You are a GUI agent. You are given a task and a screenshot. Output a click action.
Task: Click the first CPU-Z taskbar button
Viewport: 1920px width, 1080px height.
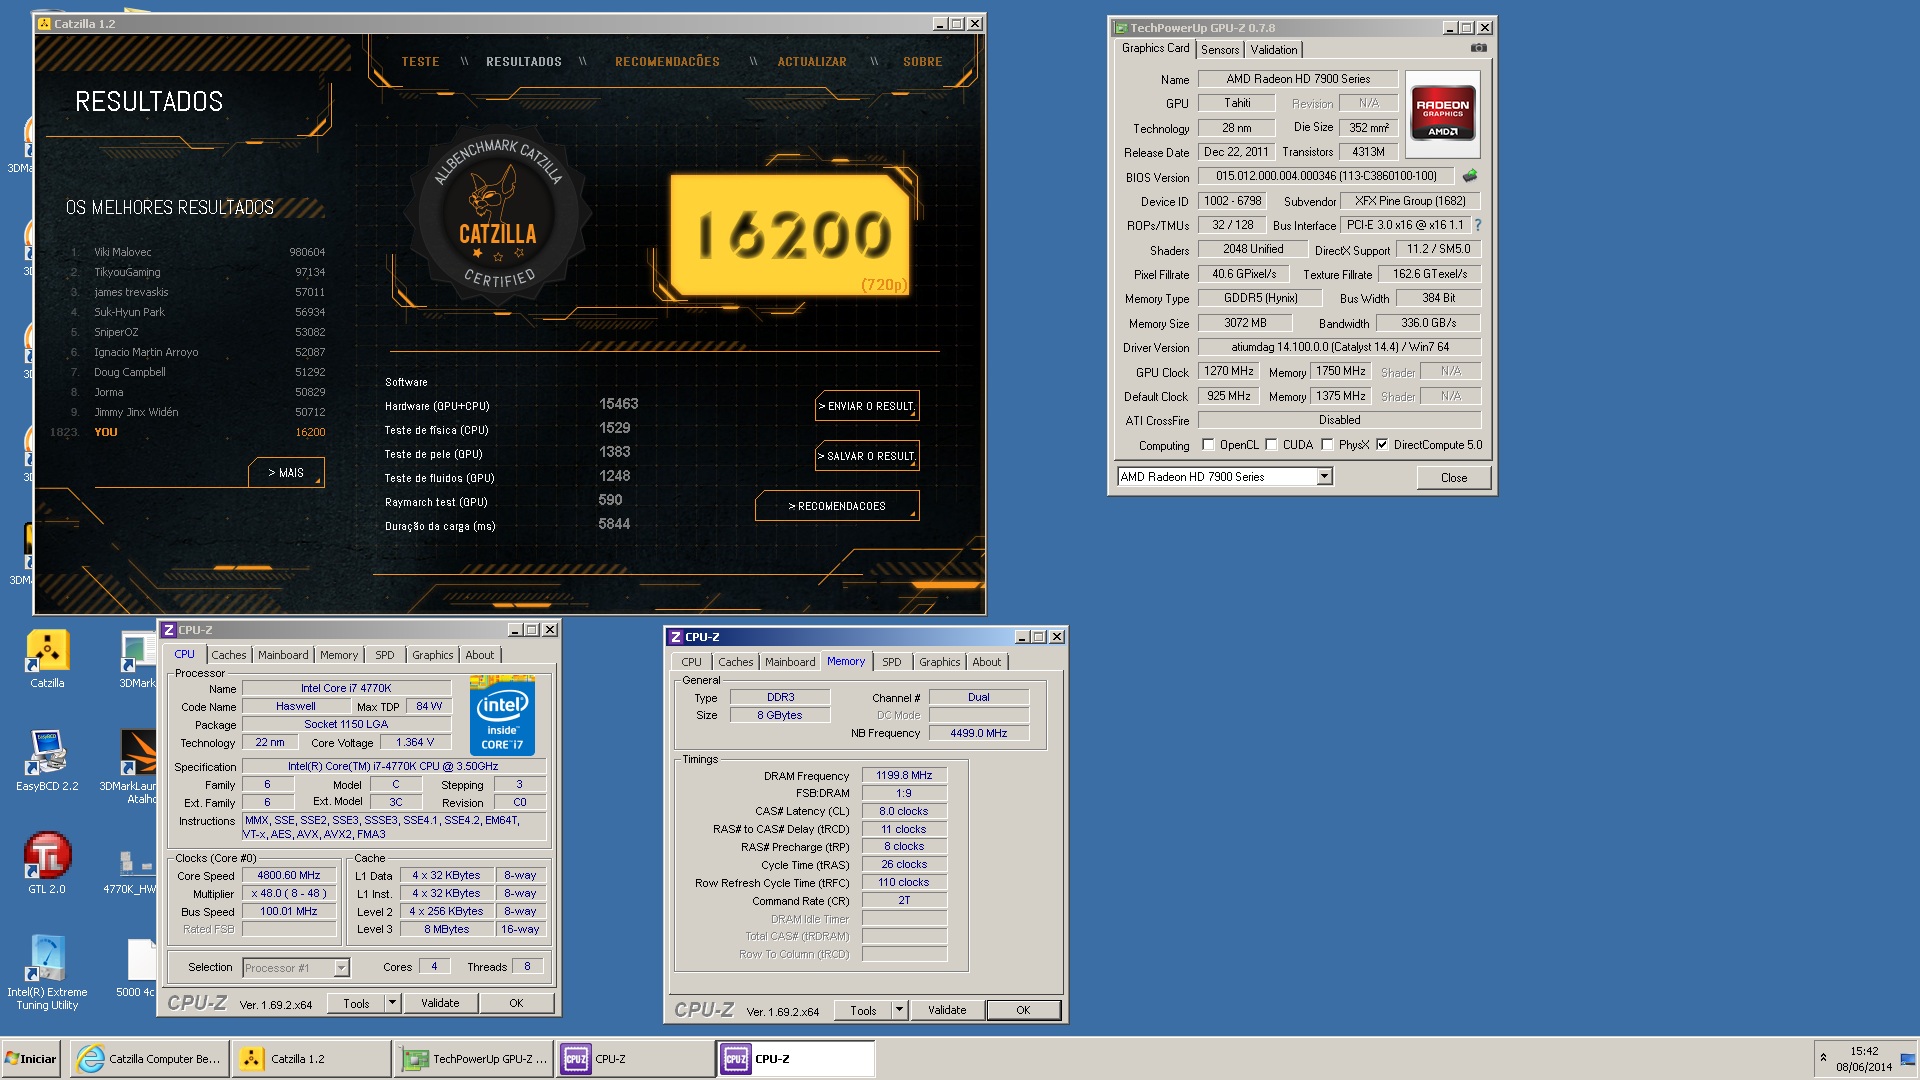pyautogui.click(x=635, y=1059)
